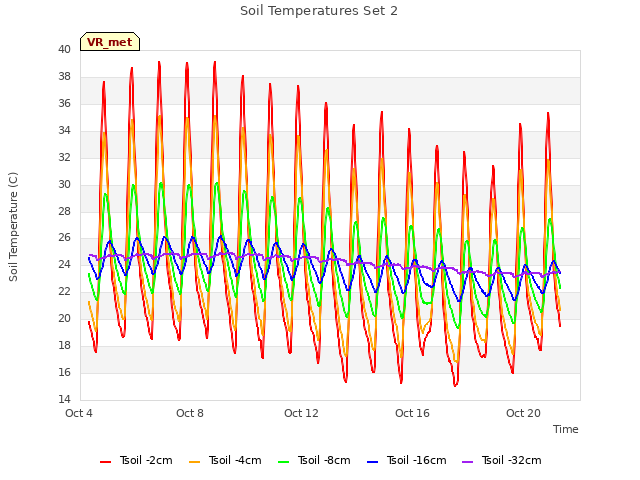Click the 14 y-axis tick label
Viewport: 640px width, 480px height.
click(x=64, y=399)
